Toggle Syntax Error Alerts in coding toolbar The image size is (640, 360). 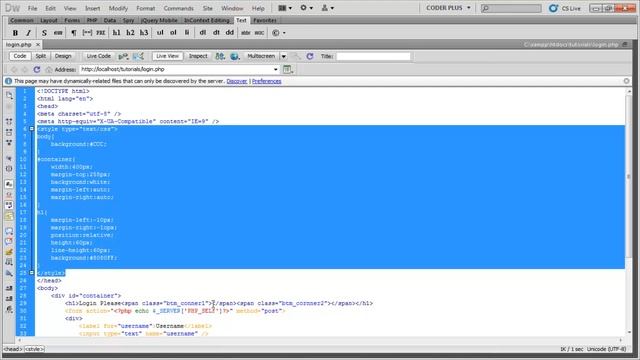(9, 216)
